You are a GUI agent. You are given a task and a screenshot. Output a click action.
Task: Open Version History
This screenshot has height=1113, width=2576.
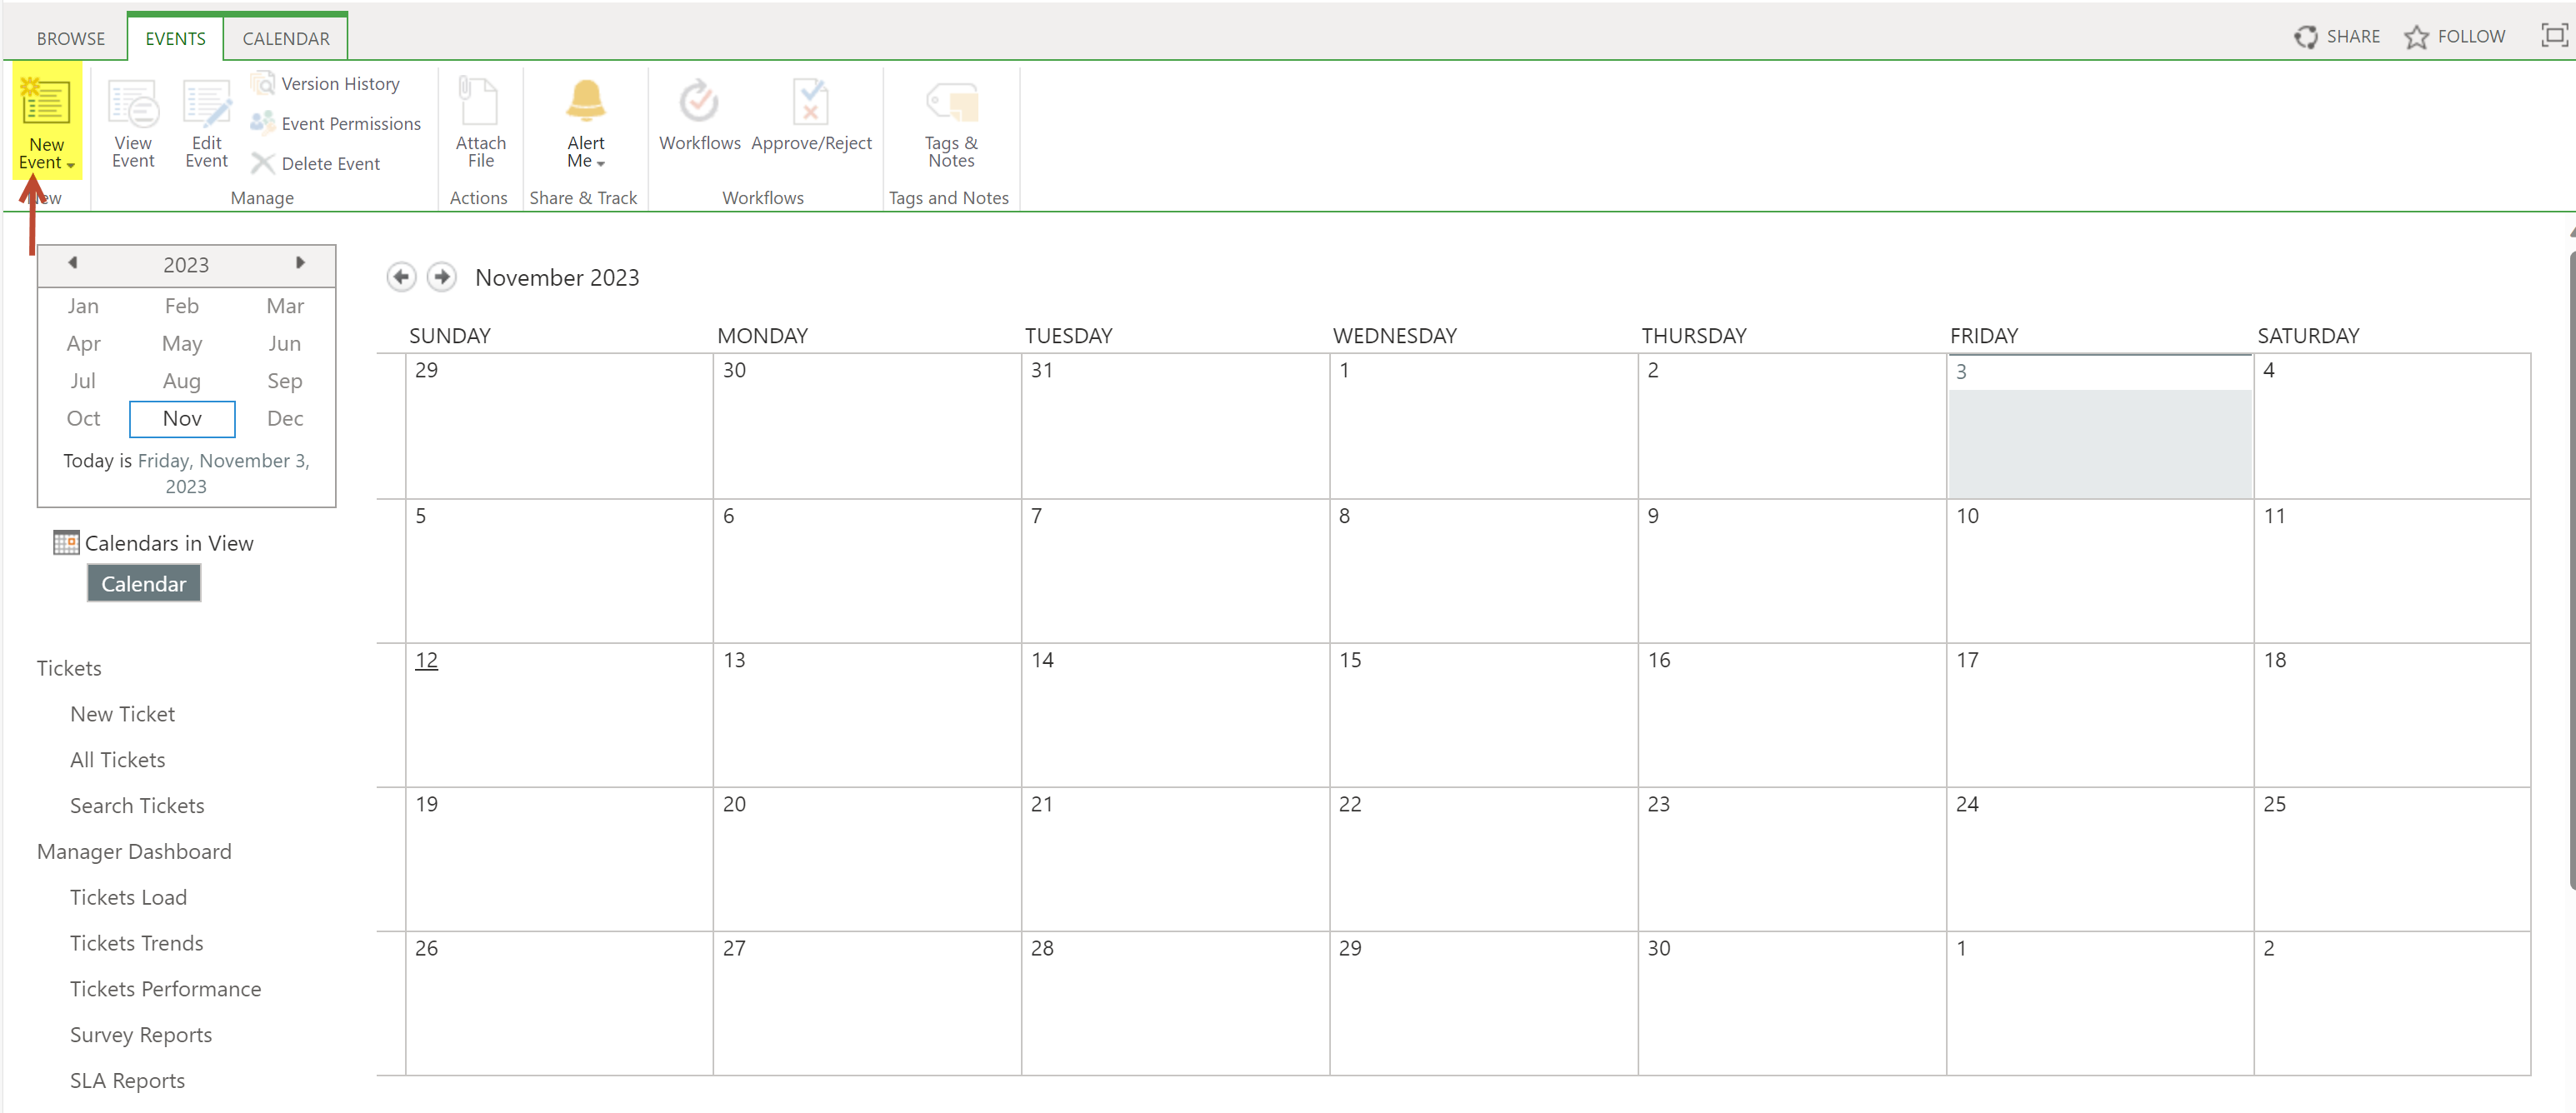[339, 84]
